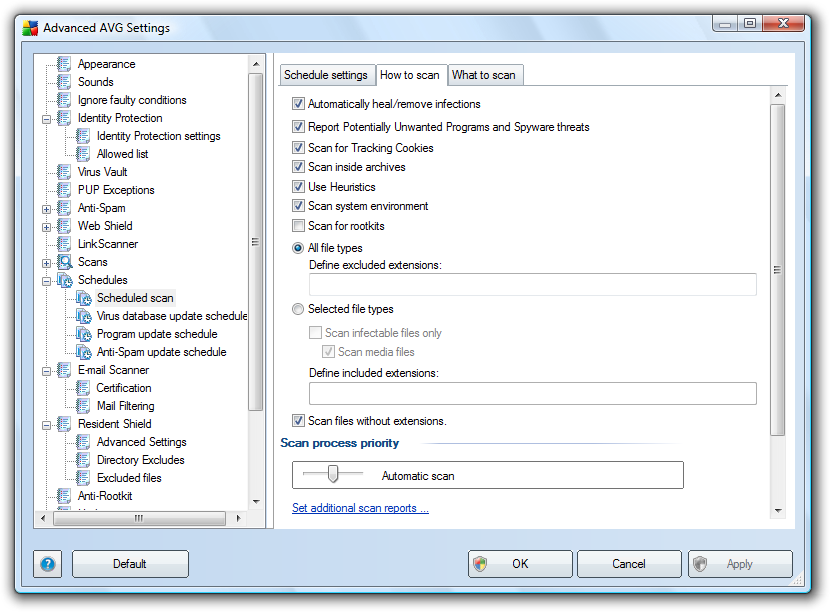Open Set additional scan reports link
The image size is (830, 612).
pyautogui.click(x=360, y=508)
